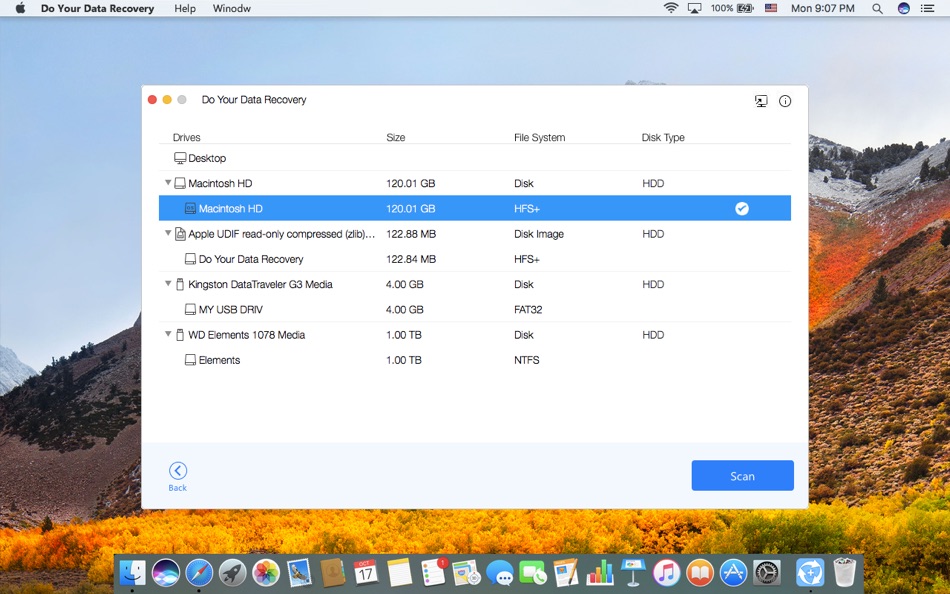The width and height of the screenshot is (950, 594).
Task: Click the Siri icon in menu bar
Action: coord(903,8)
